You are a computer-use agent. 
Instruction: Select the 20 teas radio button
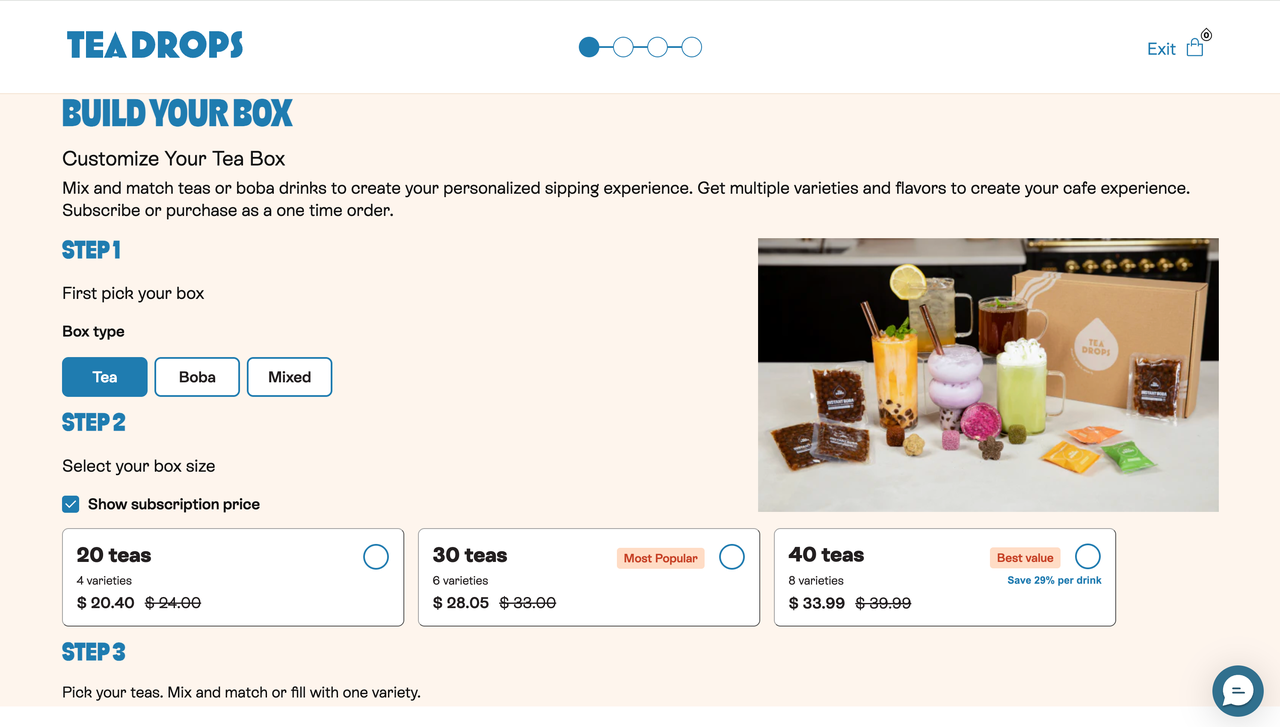(376, 557)
